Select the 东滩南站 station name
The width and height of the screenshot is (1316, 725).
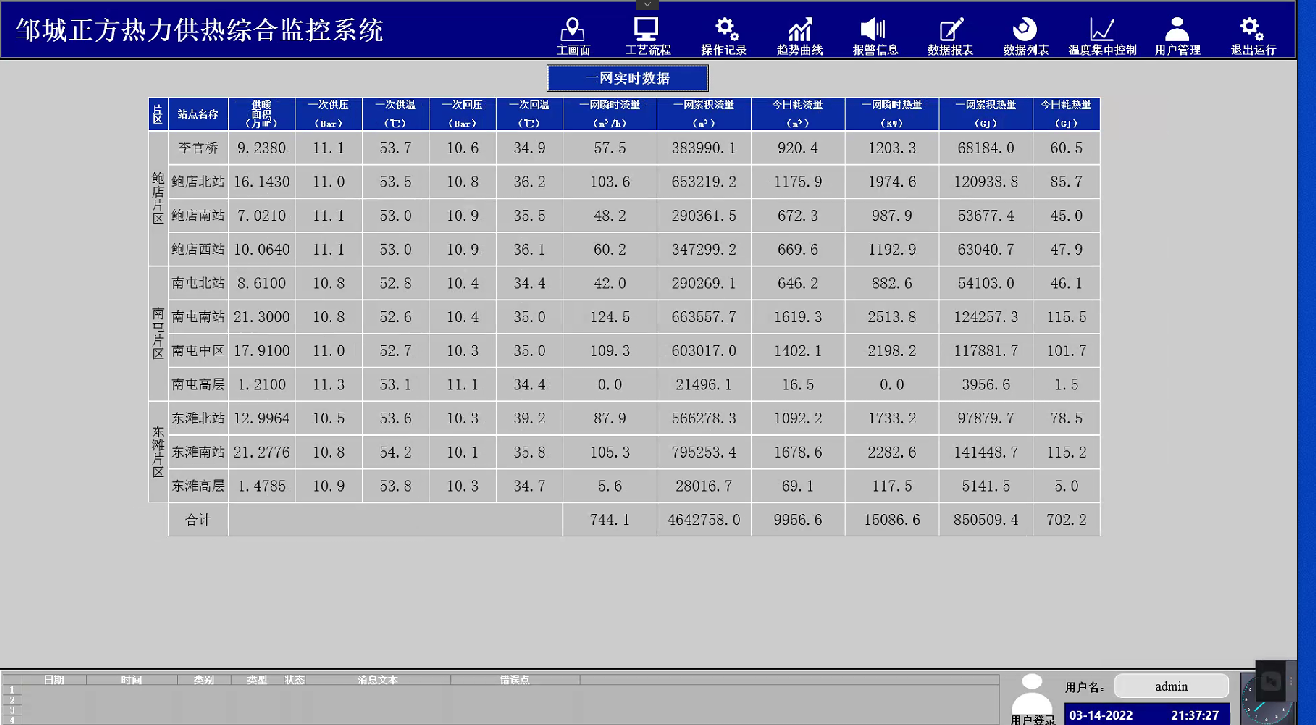tap(198, 453)
